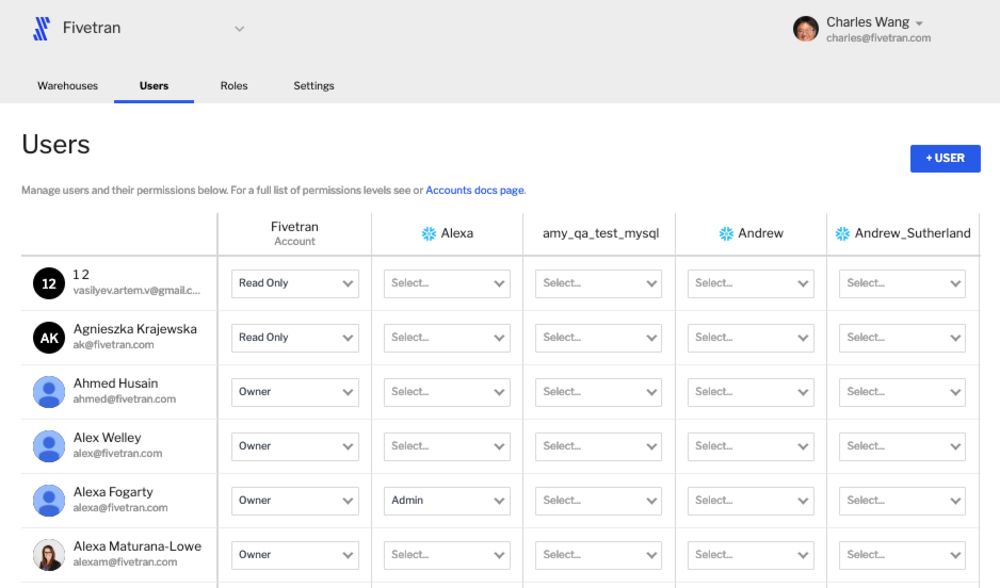
Task: Open Andrew warehouse dropdown for Ahmed Husain
Action: point(751,392)
